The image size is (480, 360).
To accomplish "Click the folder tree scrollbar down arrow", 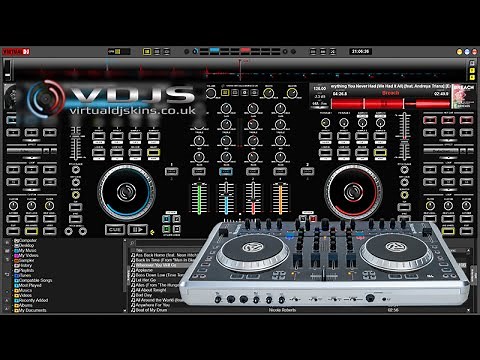I will (125, 310).
